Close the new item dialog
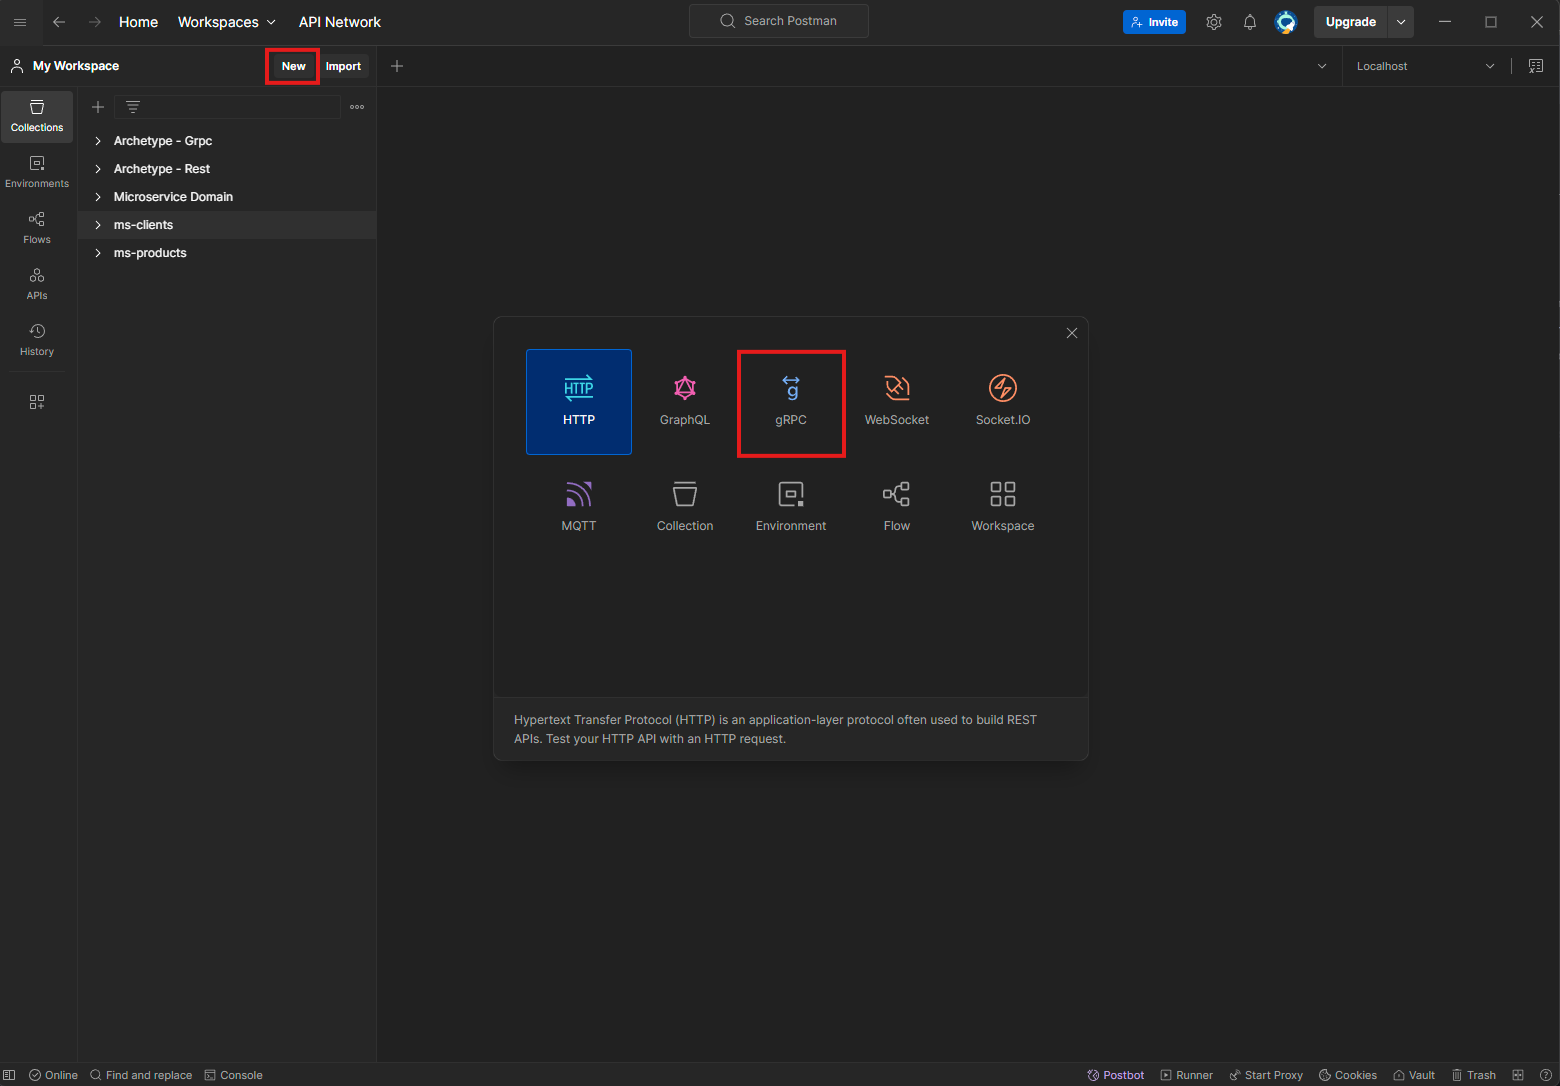This screenshot has width=1560, height=1086. [x=1072, y=333]
